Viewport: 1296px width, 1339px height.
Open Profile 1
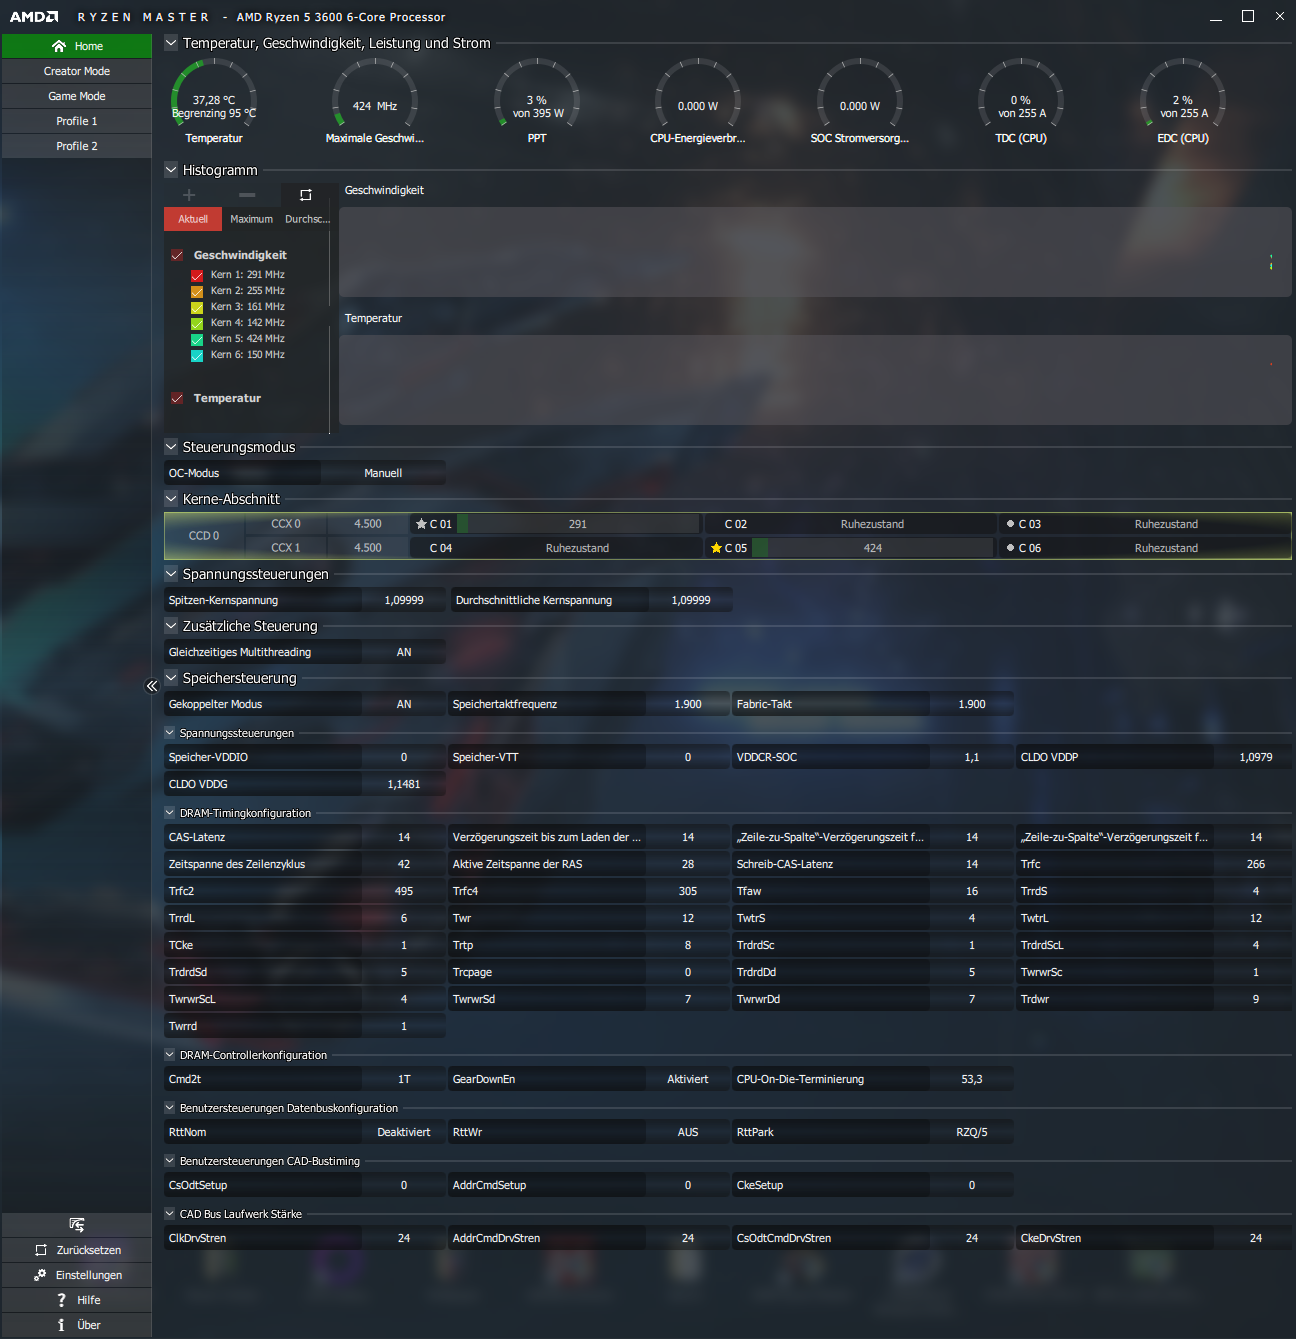tap(77, 121)
